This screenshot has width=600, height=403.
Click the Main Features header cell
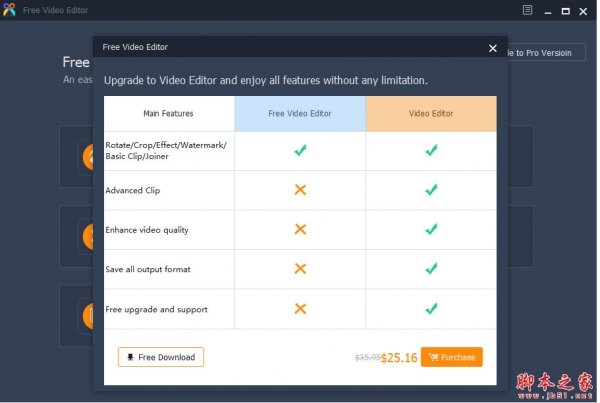tap(170, 114)
